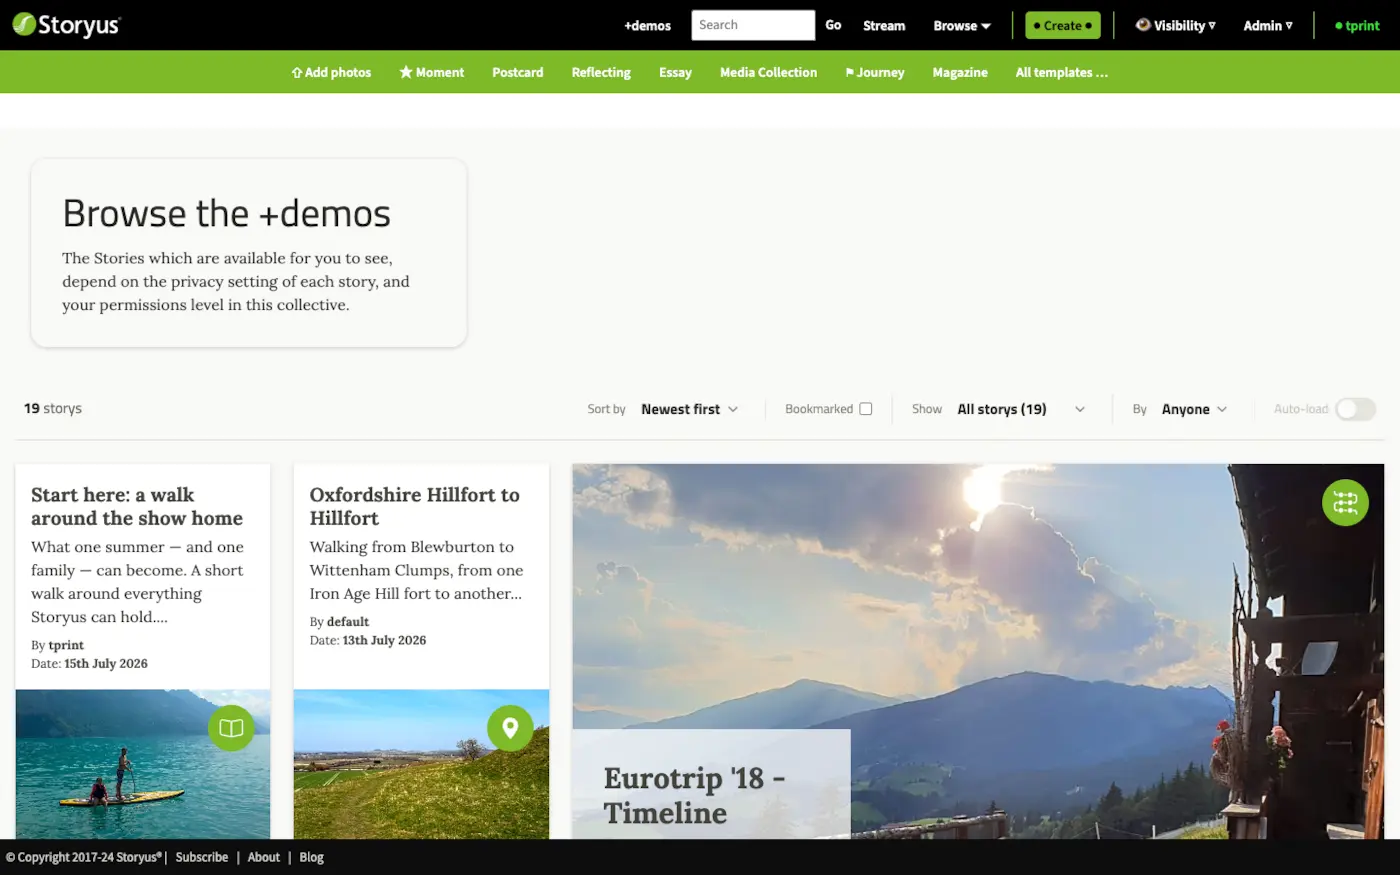This screenshot has height=875, width=1400.
Task: Click the eye icon beside Visibility
Action: point(1143,25)
